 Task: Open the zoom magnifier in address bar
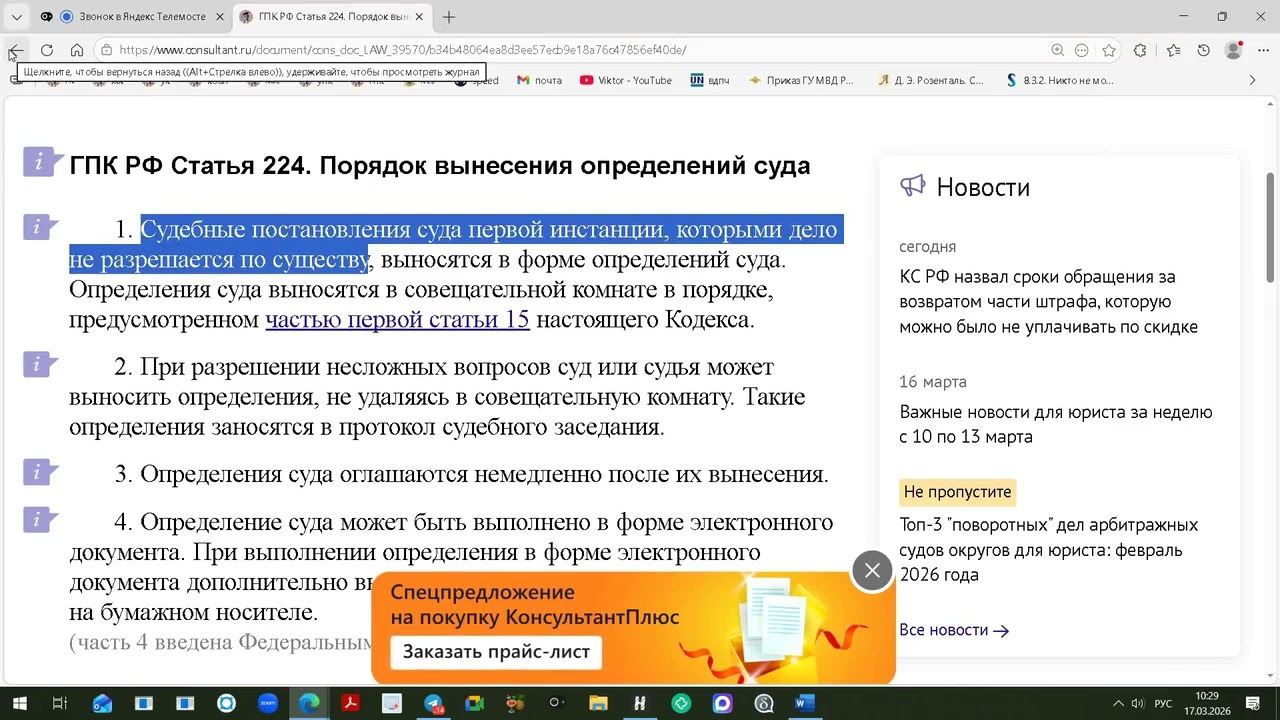tap(1057, 50)
